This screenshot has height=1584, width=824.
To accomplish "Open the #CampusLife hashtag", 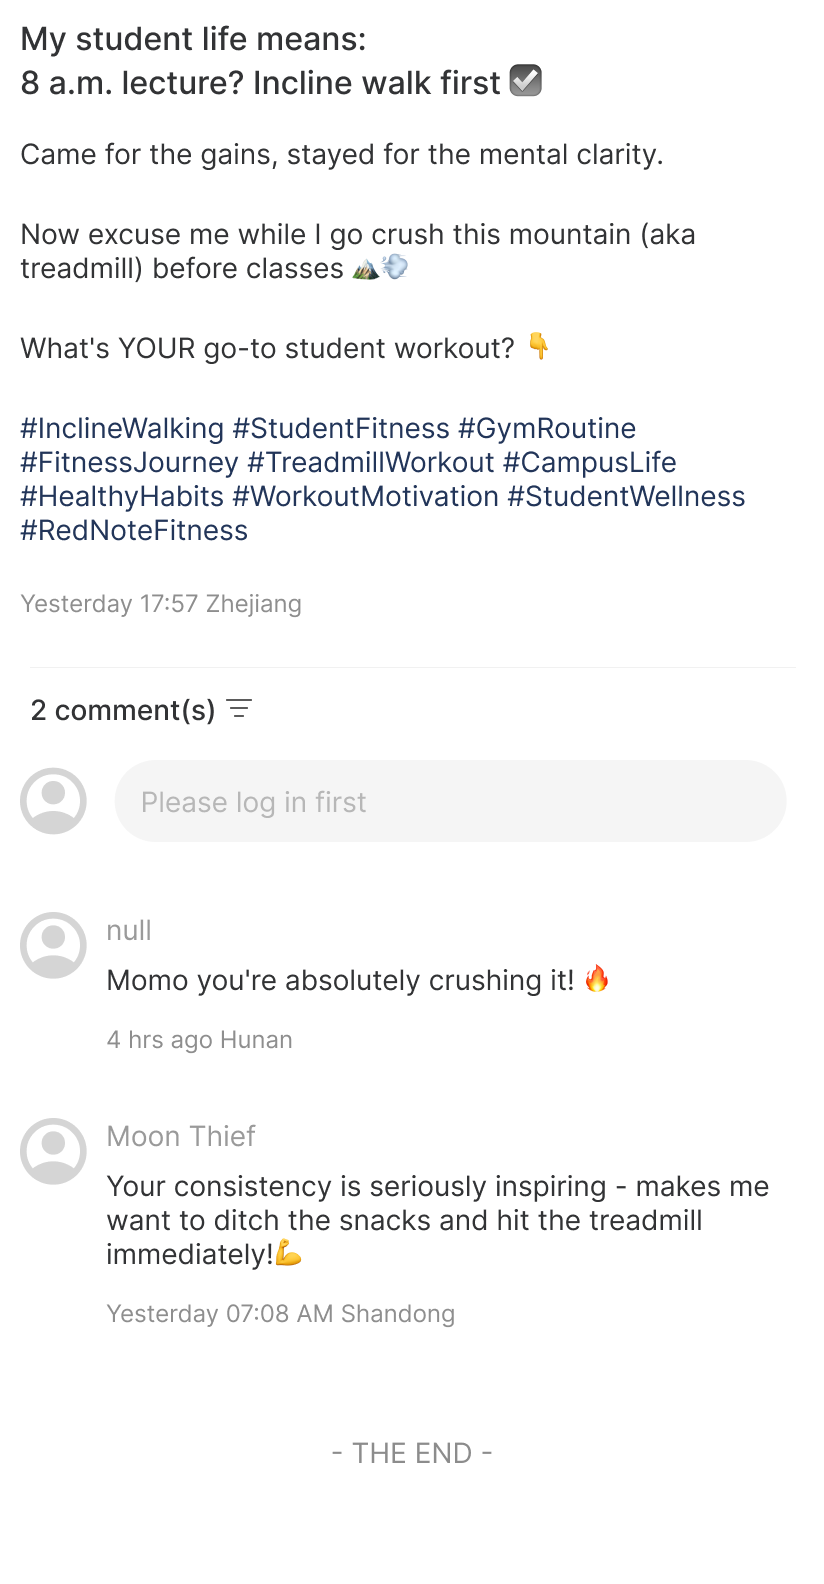I will (x=590, y=462).
